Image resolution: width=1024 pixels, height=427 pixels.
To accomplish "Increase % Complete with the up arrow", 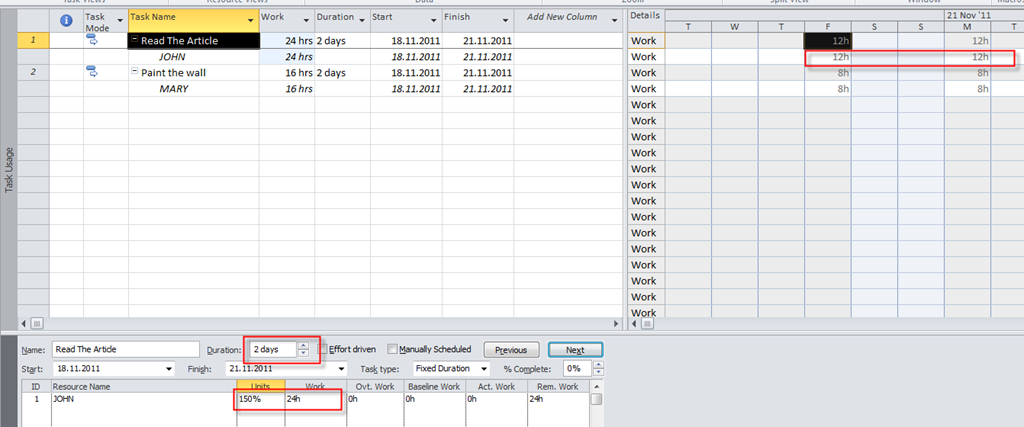I will pyautogui.click(x=599, y=365).
